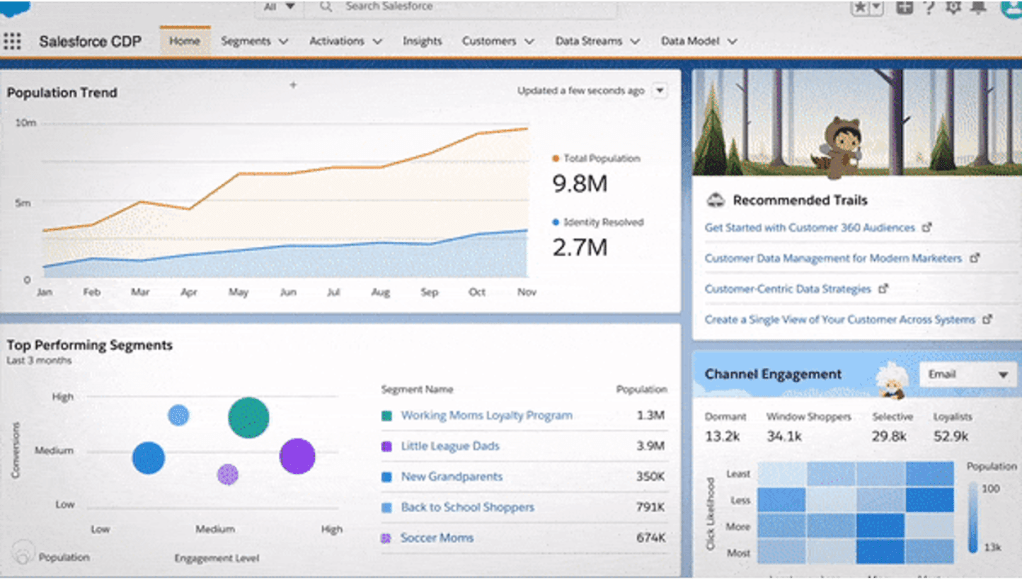
Task: Open Get Started with Customer 360 Audiences
Action: point(809,228)
